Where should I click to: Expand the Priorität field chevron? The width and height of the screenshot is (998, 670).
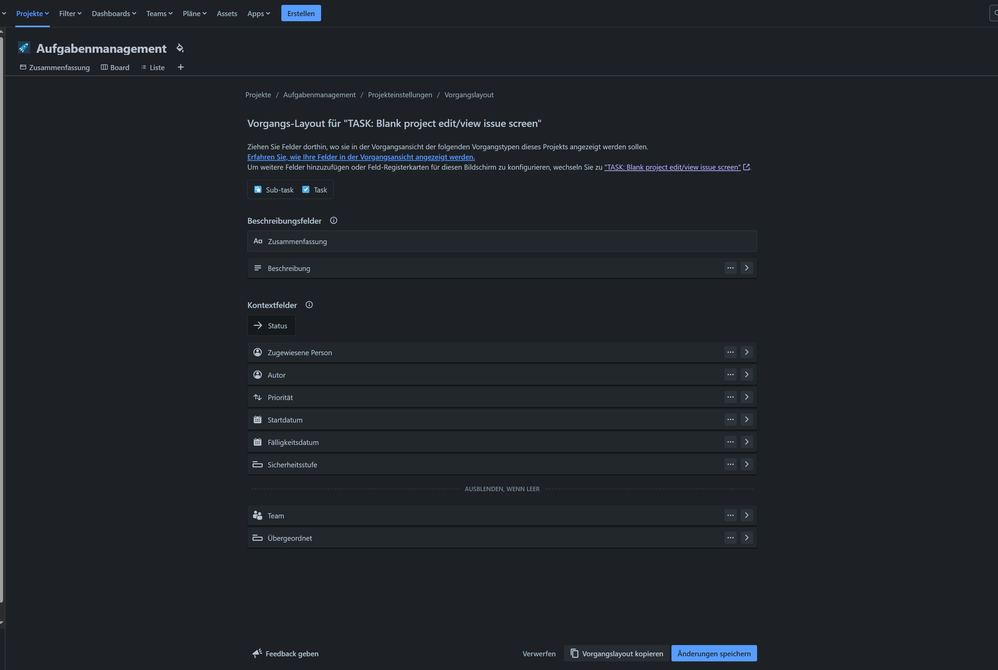(x=747, y=397)
